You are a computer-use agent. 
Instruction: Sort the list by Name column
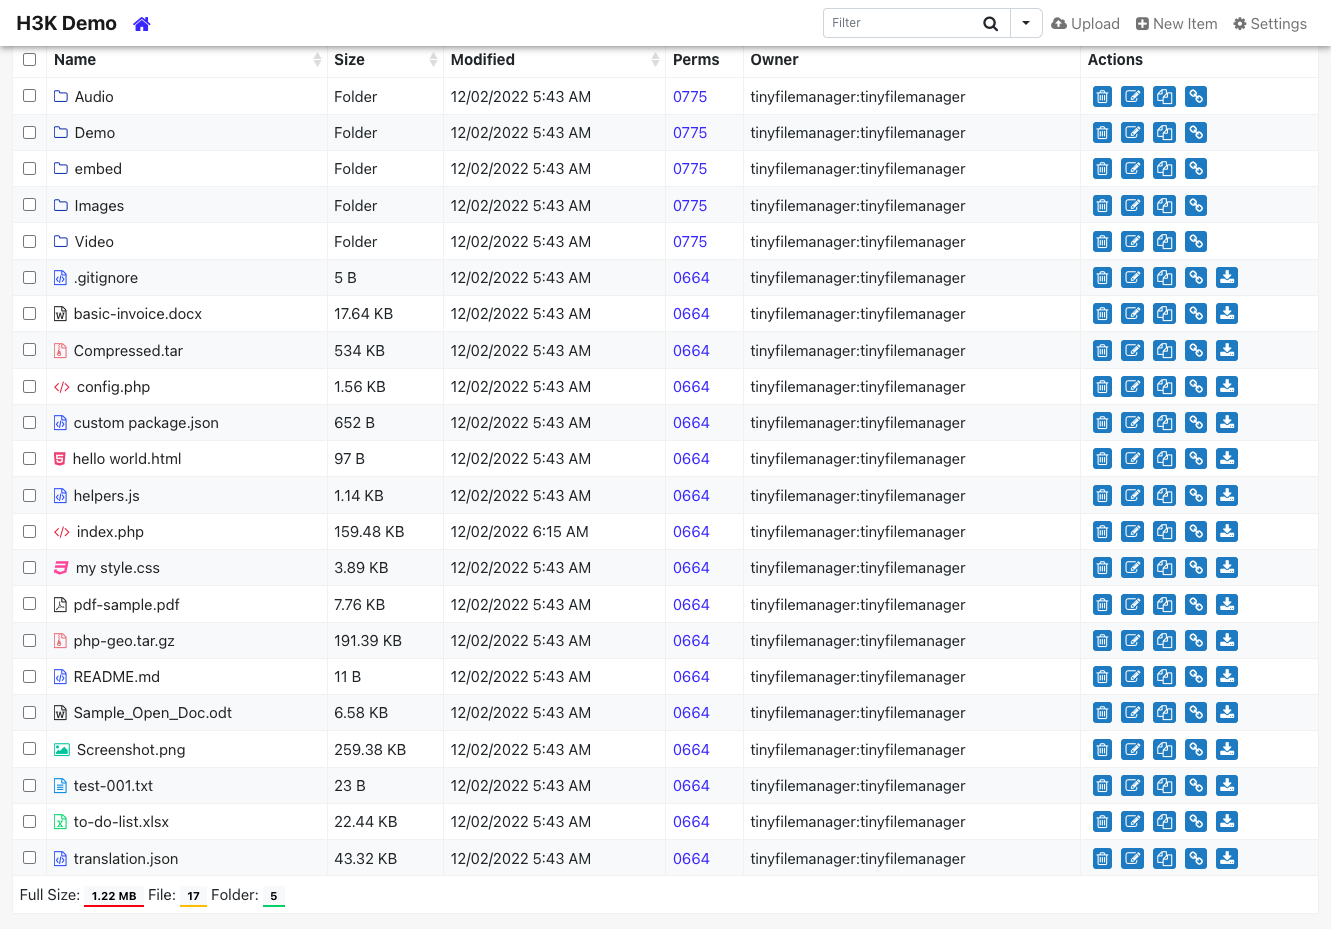click(x=187, y=60)
